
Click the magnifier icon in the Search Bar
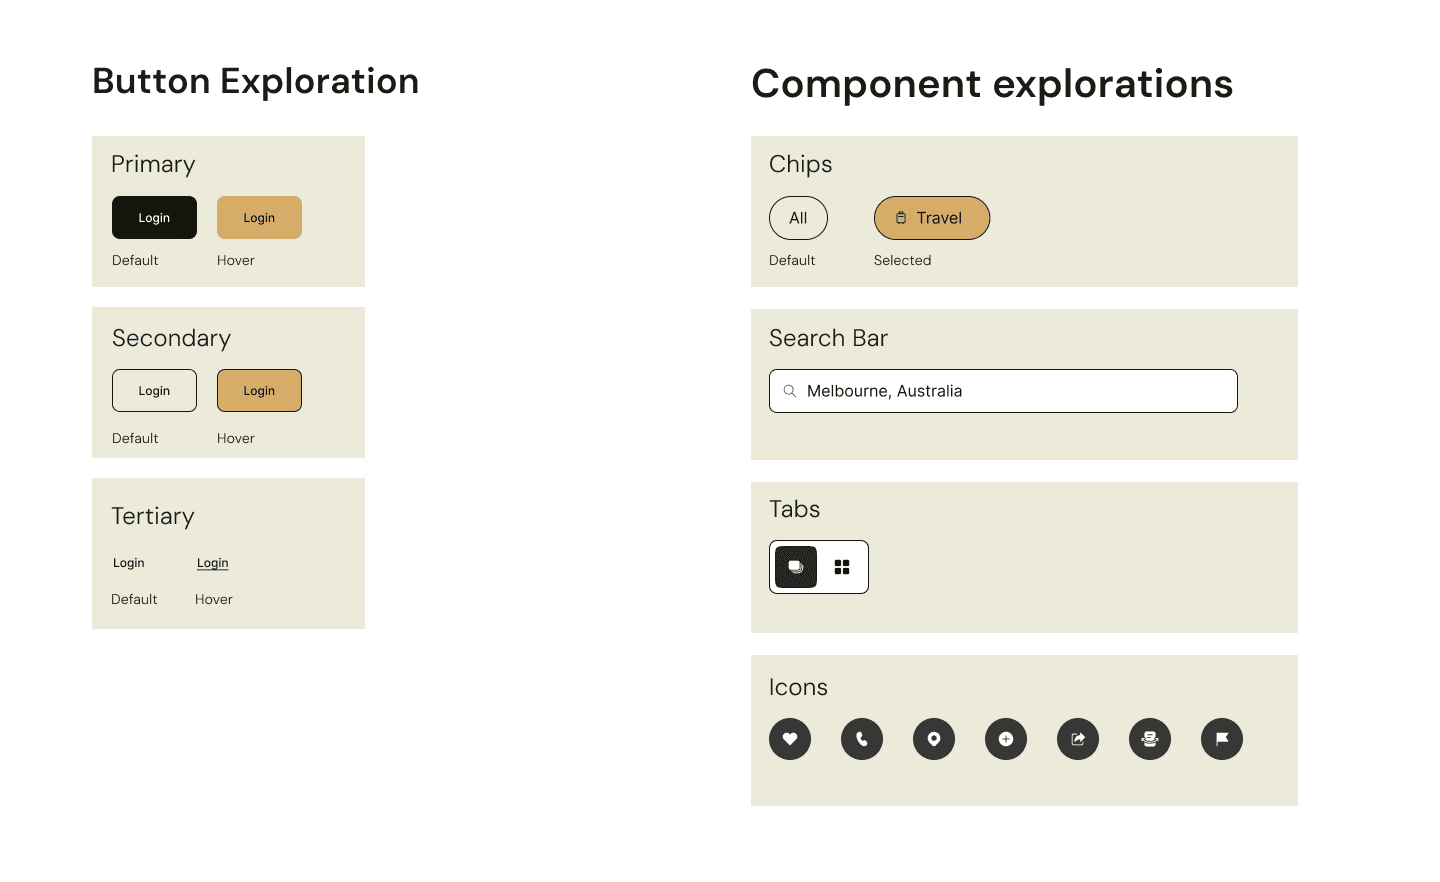[x=789, y=391]
